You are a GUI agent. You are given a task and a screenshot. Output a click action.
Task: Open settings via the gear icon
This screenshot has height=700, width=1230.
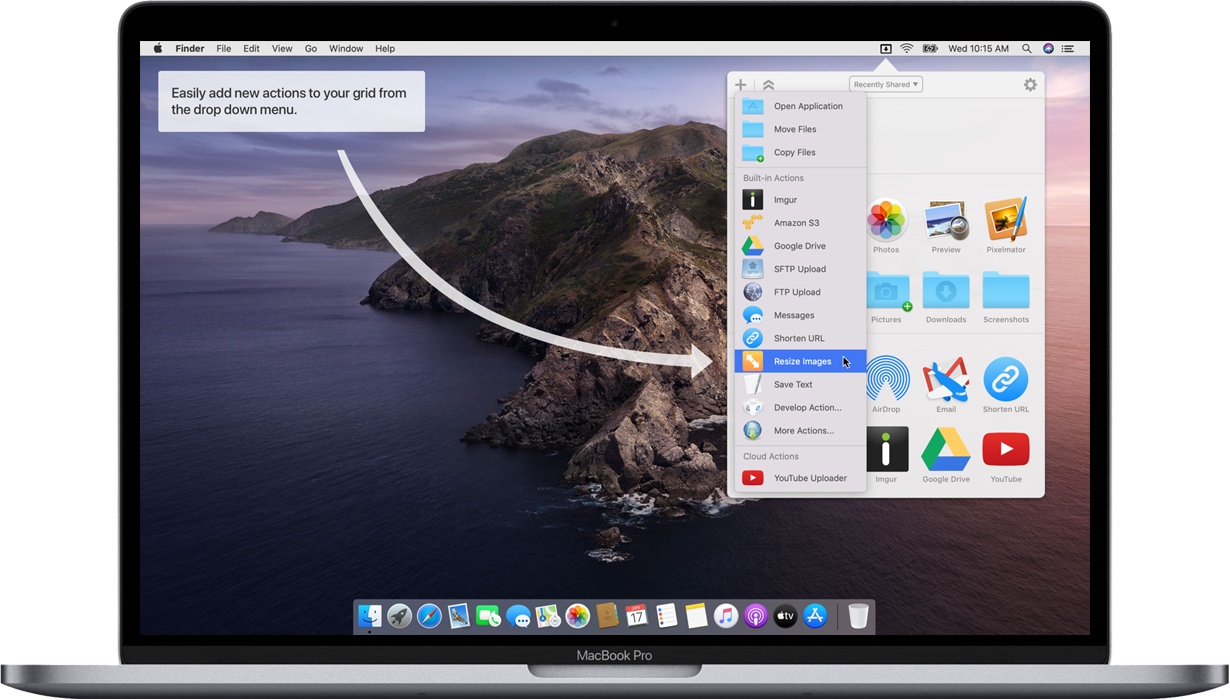[1030, 84]
